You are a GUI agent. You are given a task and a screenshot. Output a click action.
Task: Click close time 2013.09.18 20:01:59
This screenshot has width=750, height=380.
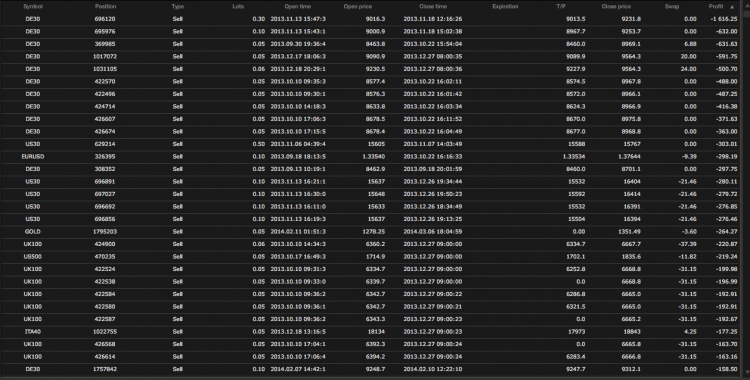(433, 169)
